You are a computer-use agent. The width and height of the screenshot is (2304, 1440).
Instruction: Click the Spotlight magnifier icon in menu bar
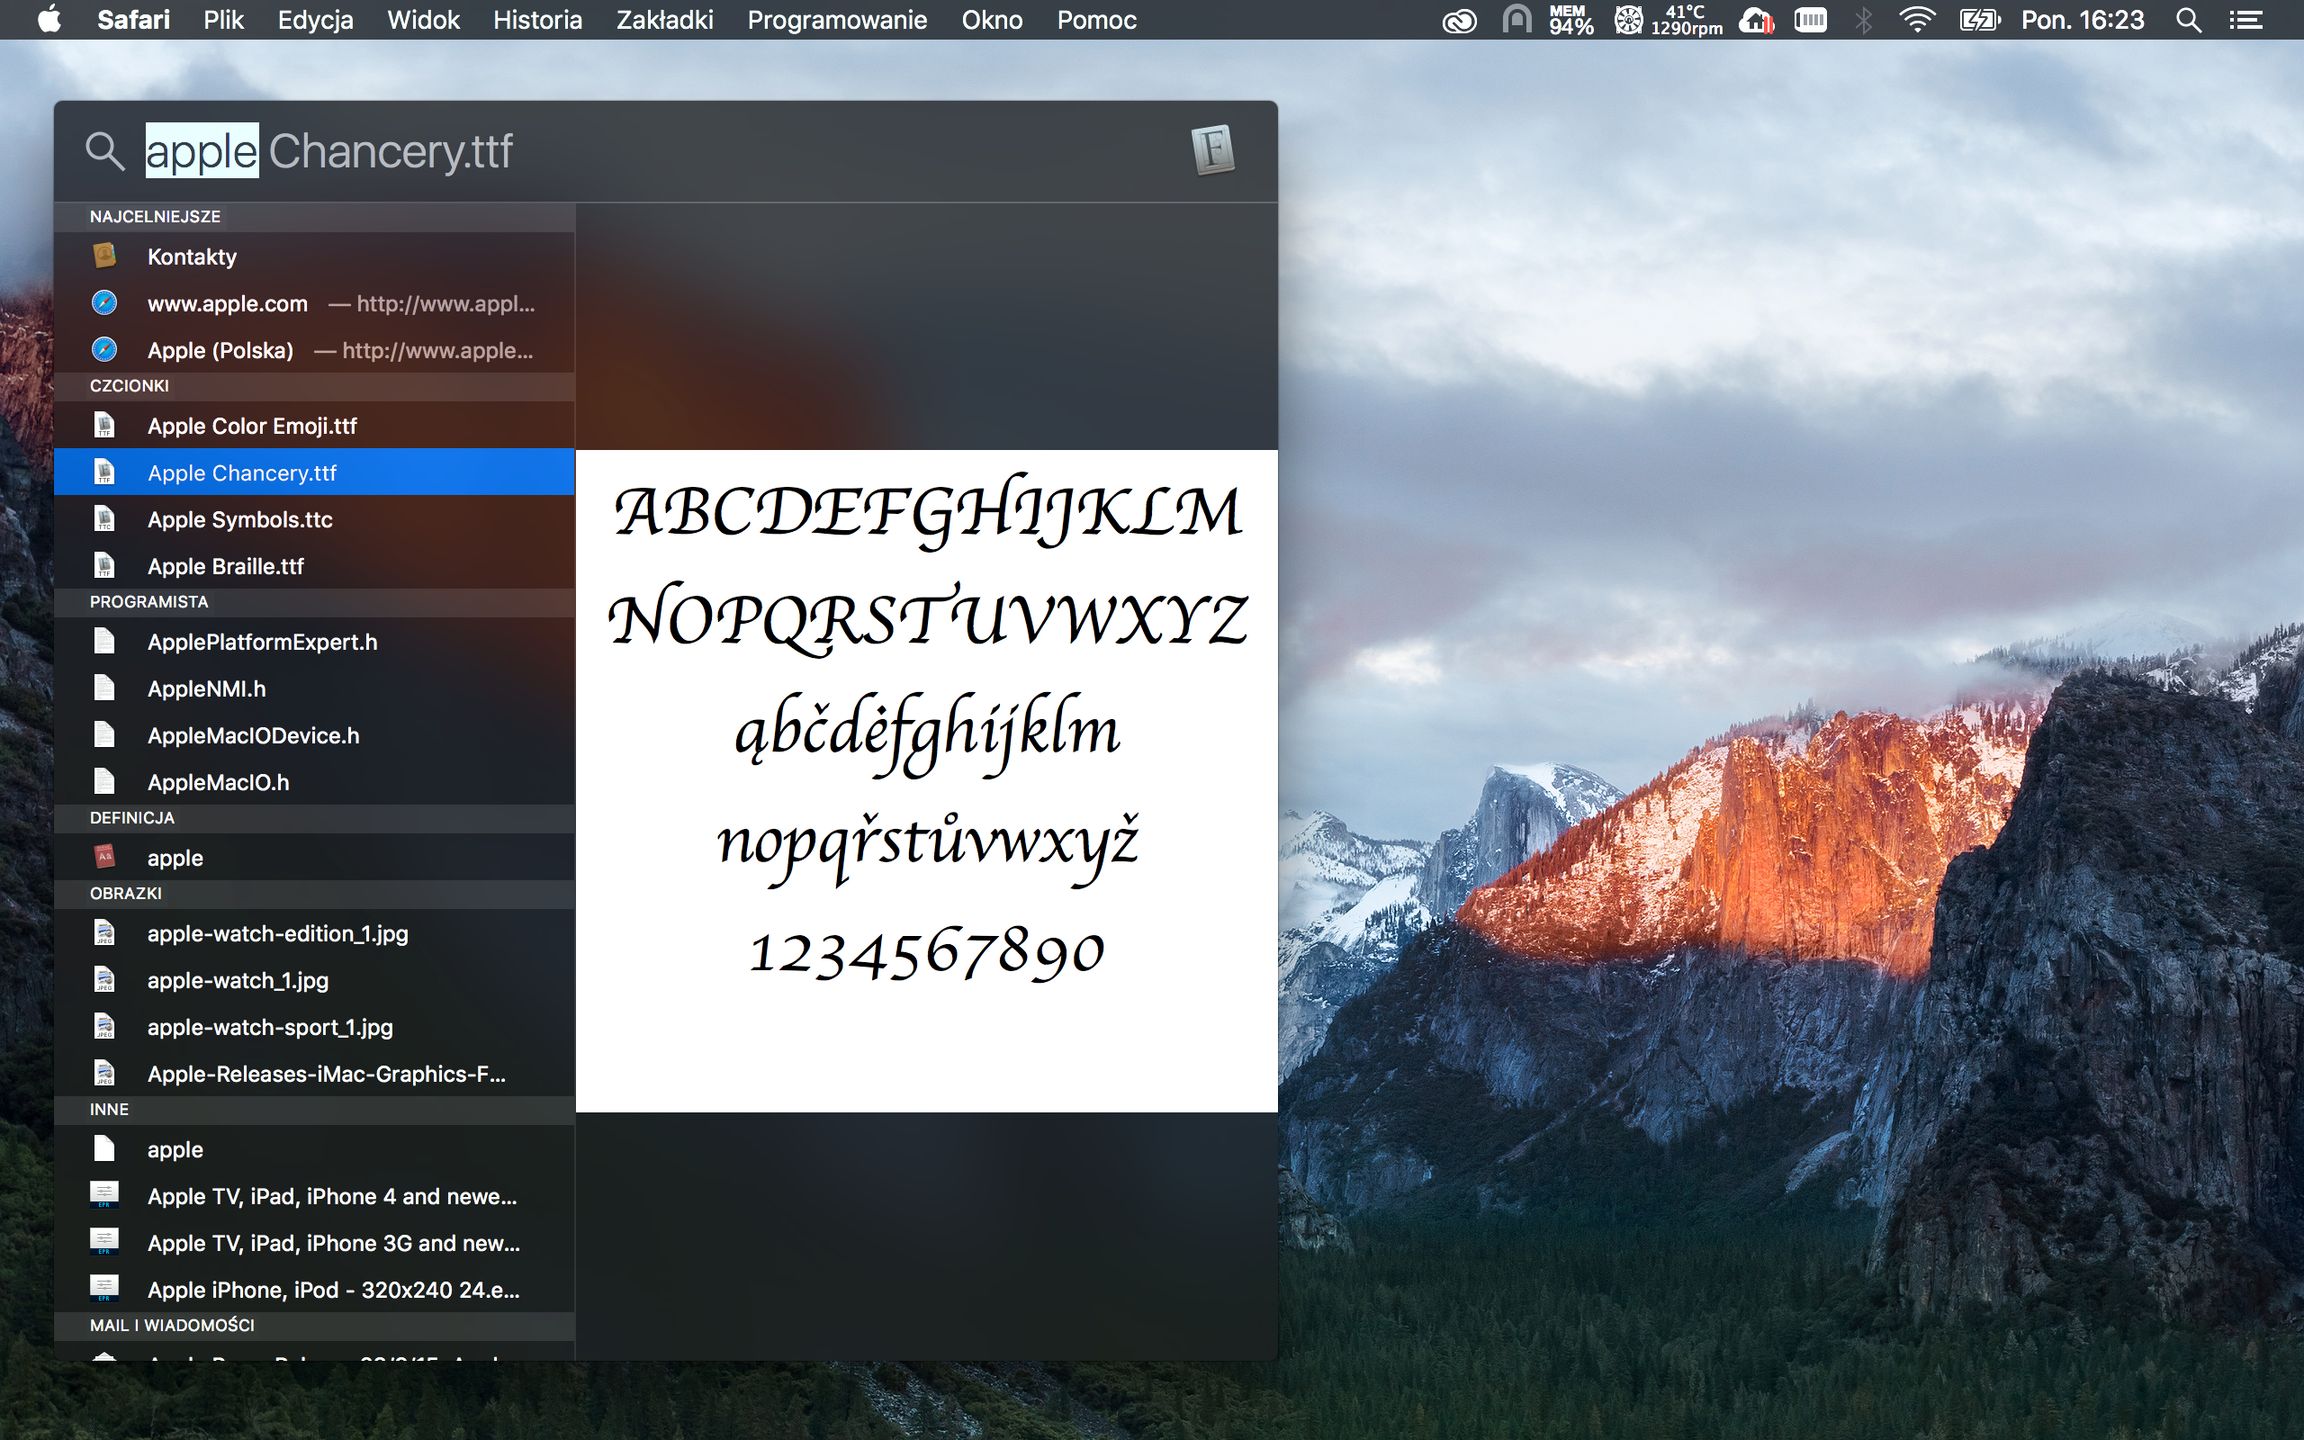[2188, 20]
